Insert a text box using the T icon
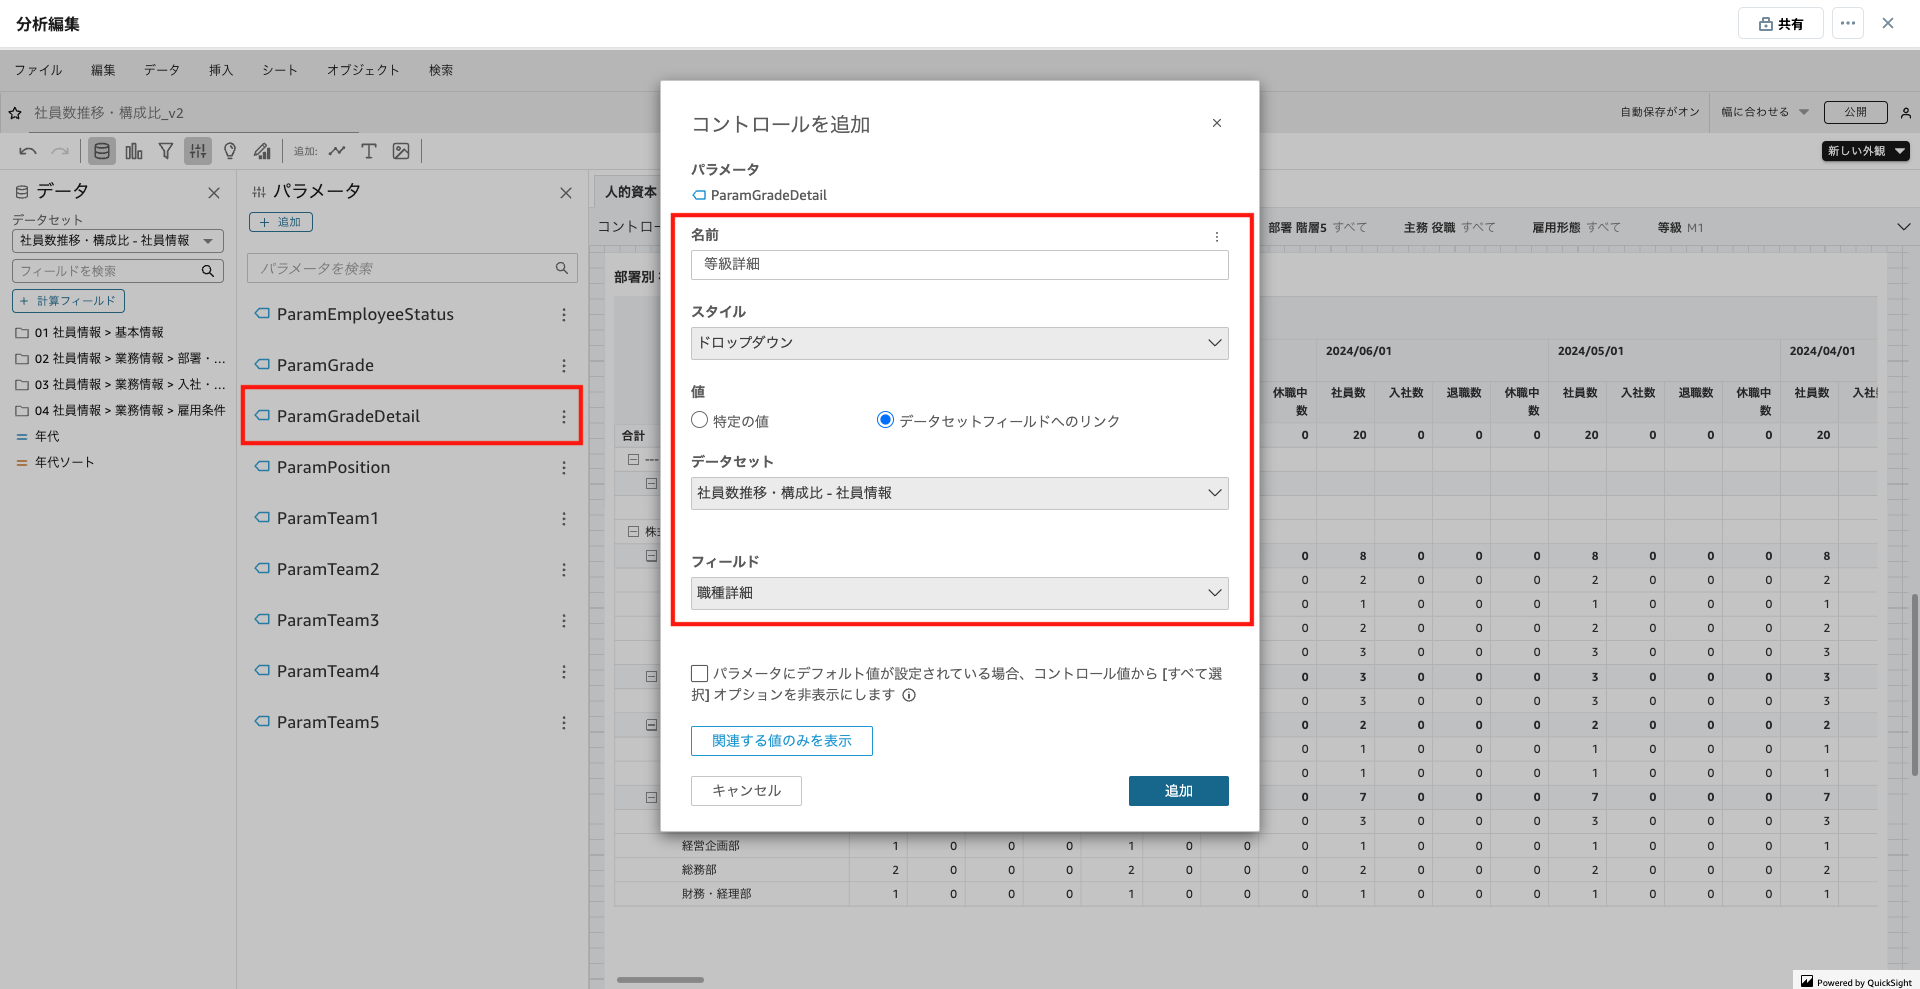 click(x=369, y=151)
